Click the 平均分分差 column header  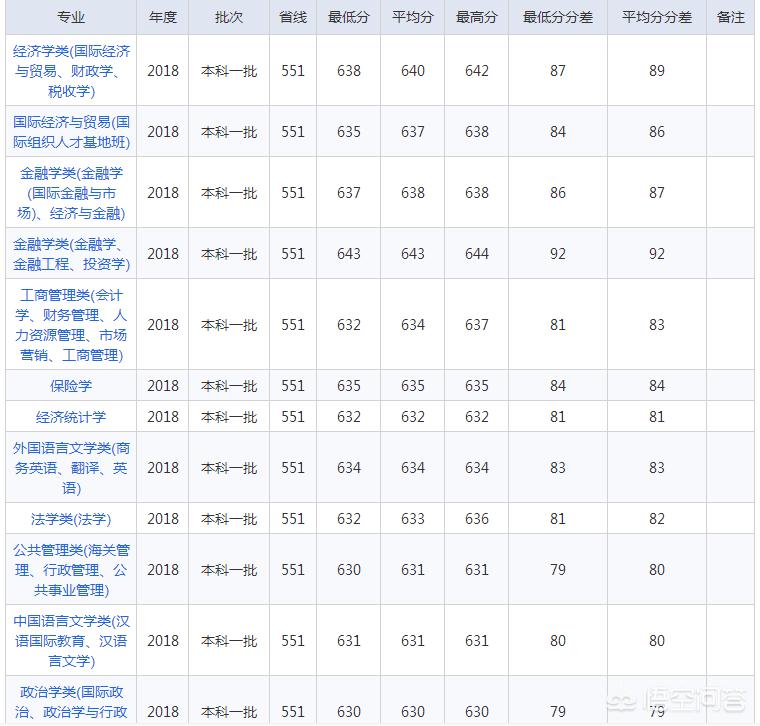click(x=657, y=17)
